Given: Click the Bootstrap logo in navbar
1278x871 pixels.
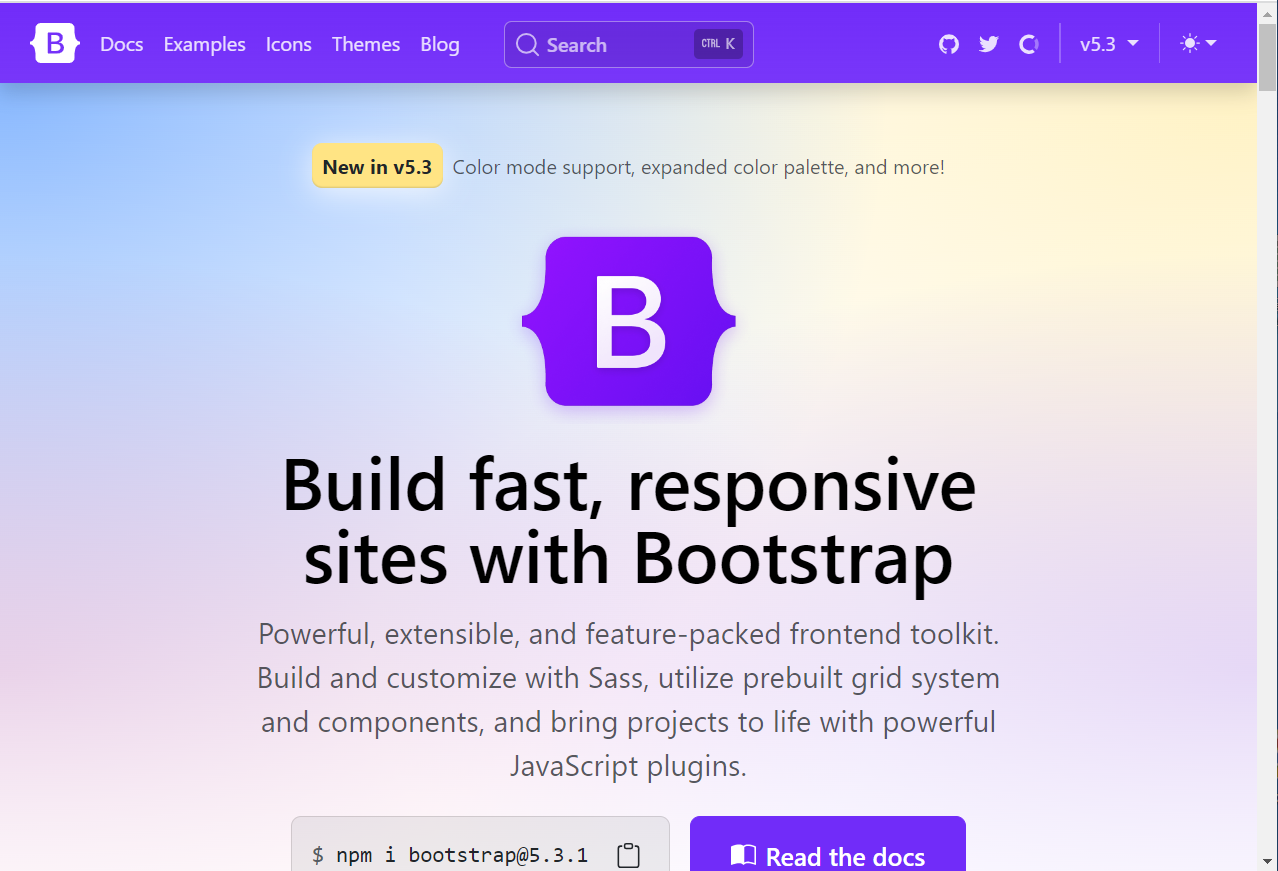Looking at the screenshot, I should point(55,44).
